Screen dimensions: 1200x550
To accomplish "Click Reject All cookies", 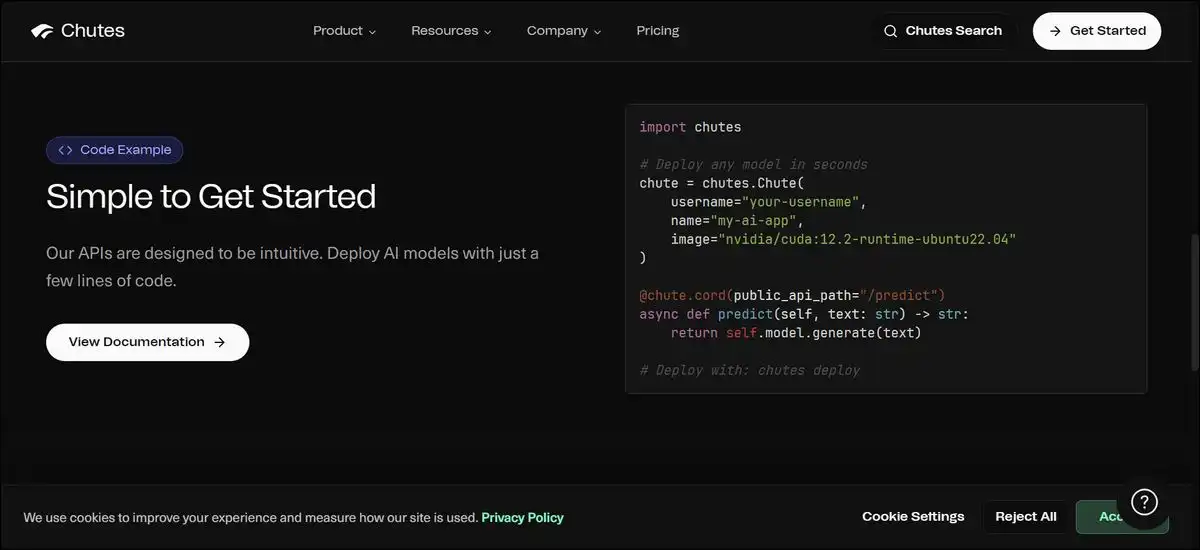I will point(1026,517).
